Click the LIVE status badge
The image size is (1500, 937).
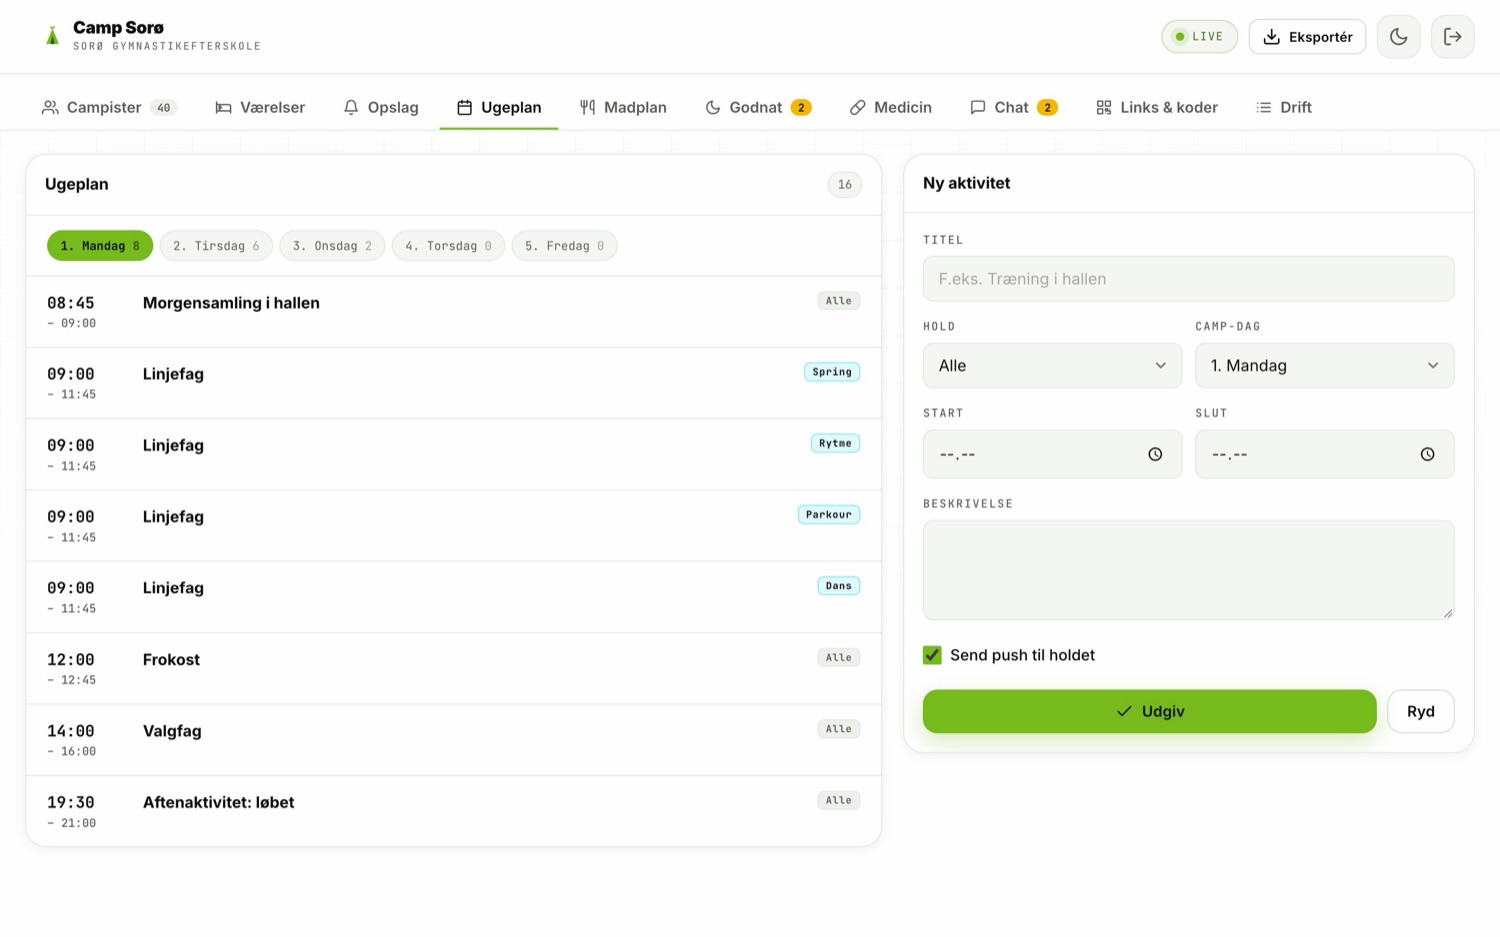point(1199,37)
